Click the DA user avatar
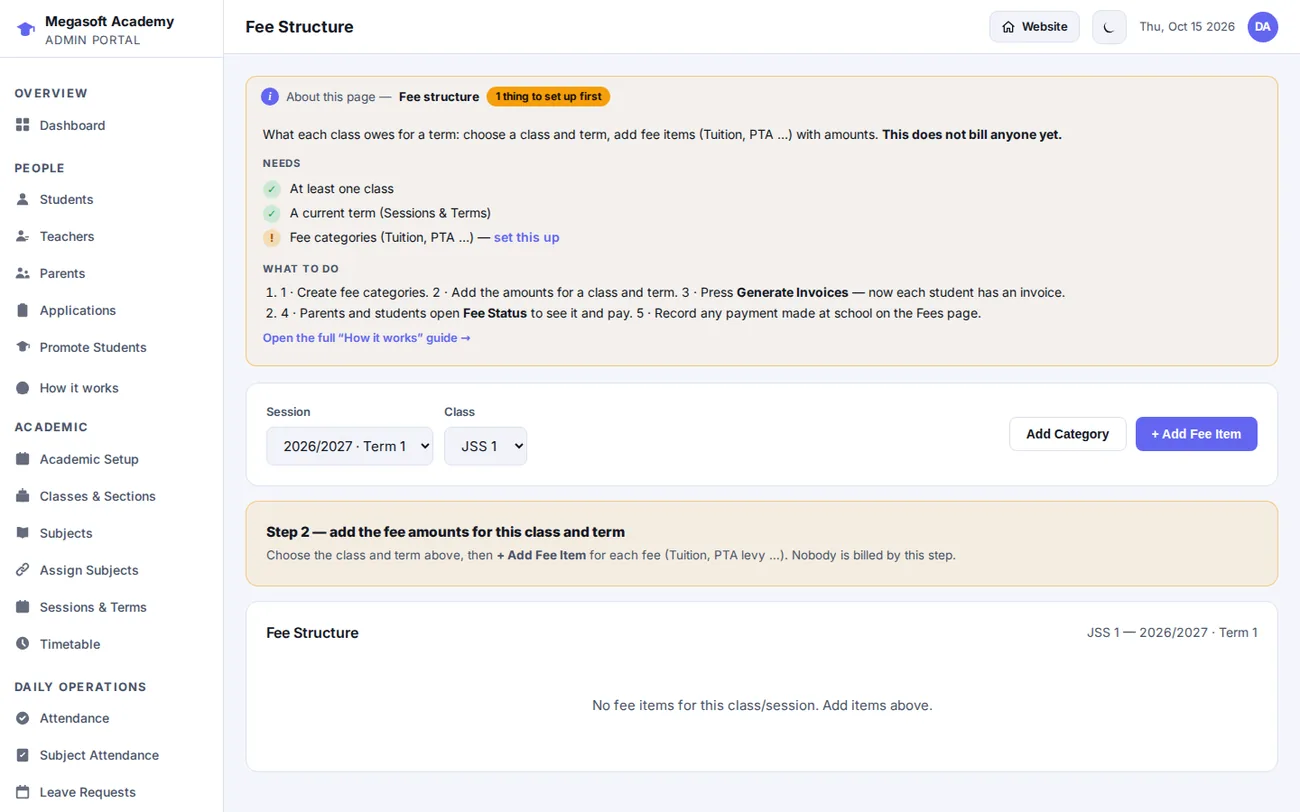This screenshot has height=812, width=1300. [x=1263, y=27]
